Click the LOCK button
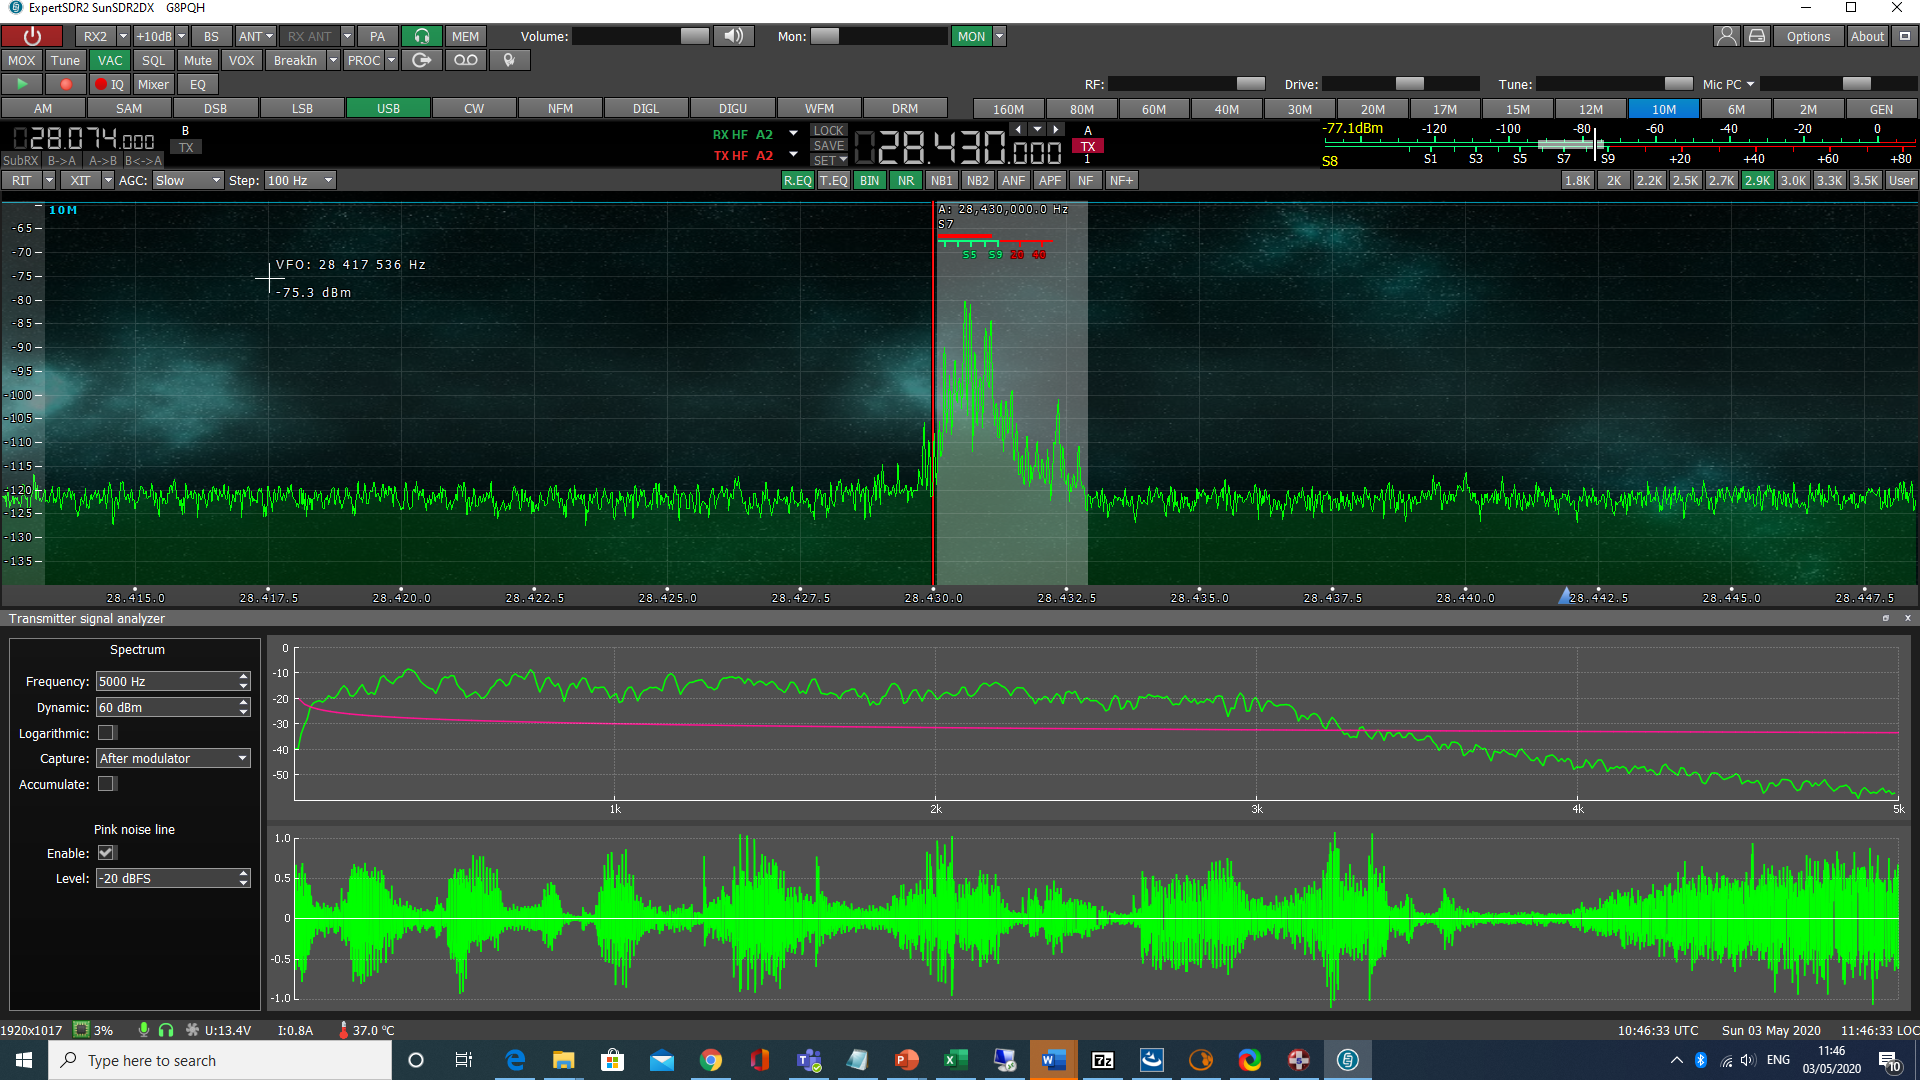 point(828,130)
